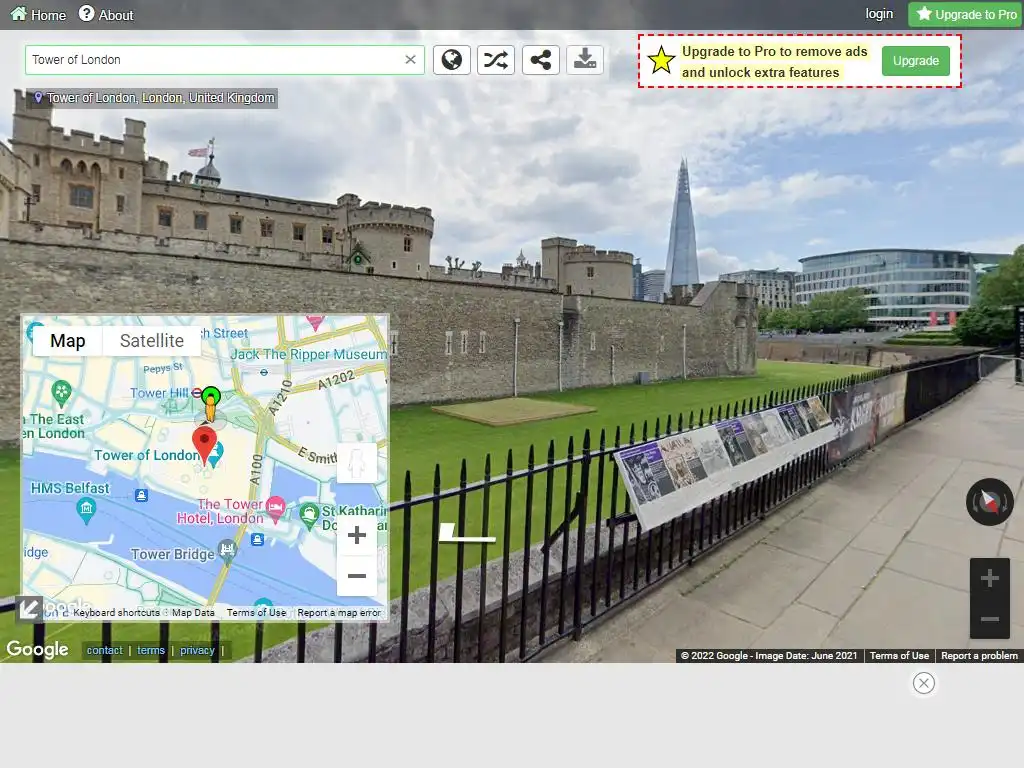Image resolution: width=1024 pixels, height=768 pixels.
Task: Click the ferry pier marker near Tower Bridge
Action: [257, 539]
